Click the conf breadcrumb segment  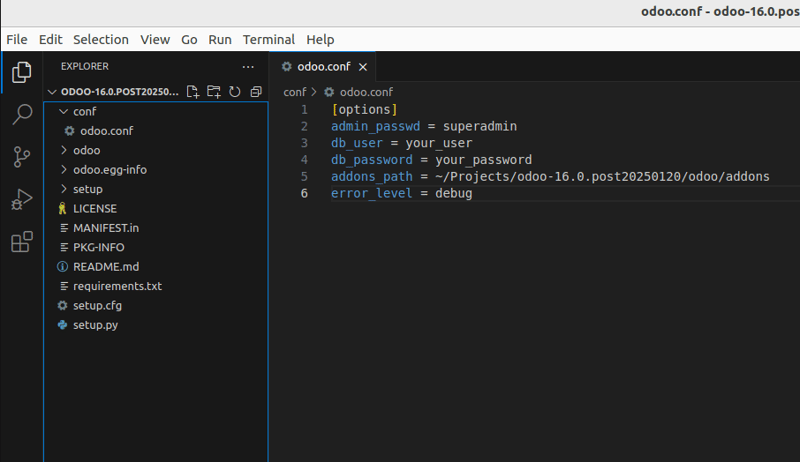point(295,92)
